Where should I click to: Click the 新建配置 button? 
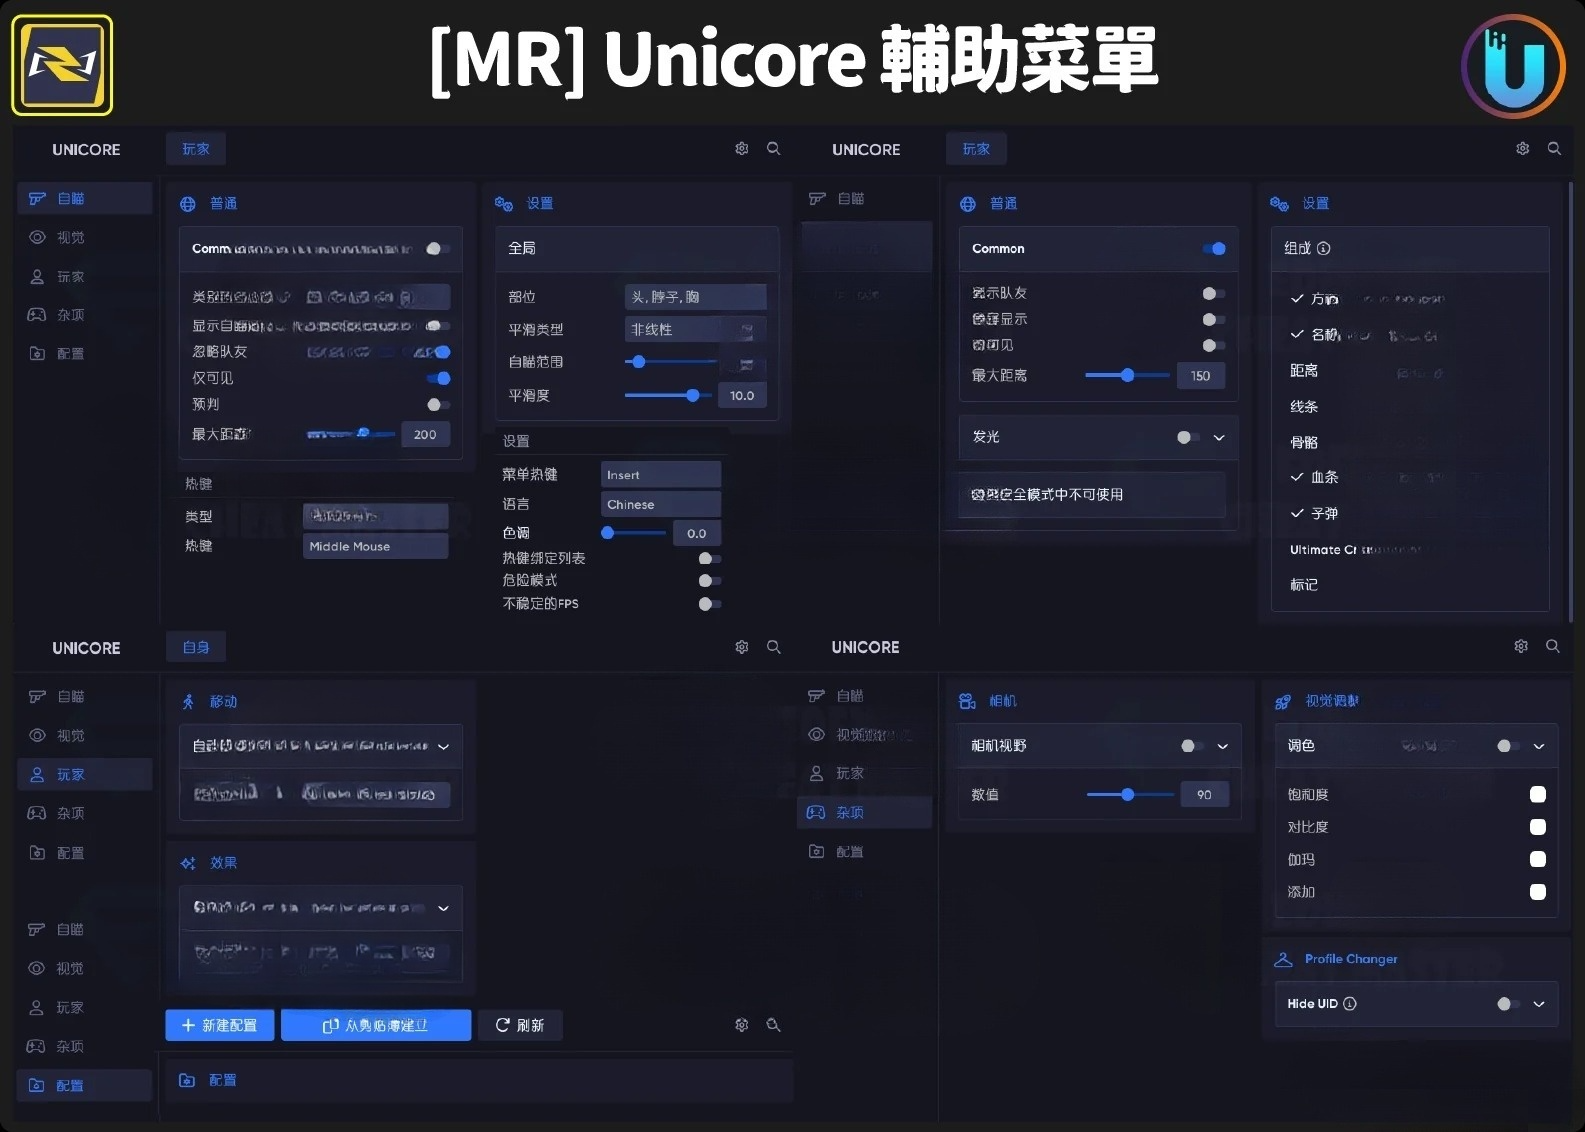pyautogui.click(x=220, y=1025)
